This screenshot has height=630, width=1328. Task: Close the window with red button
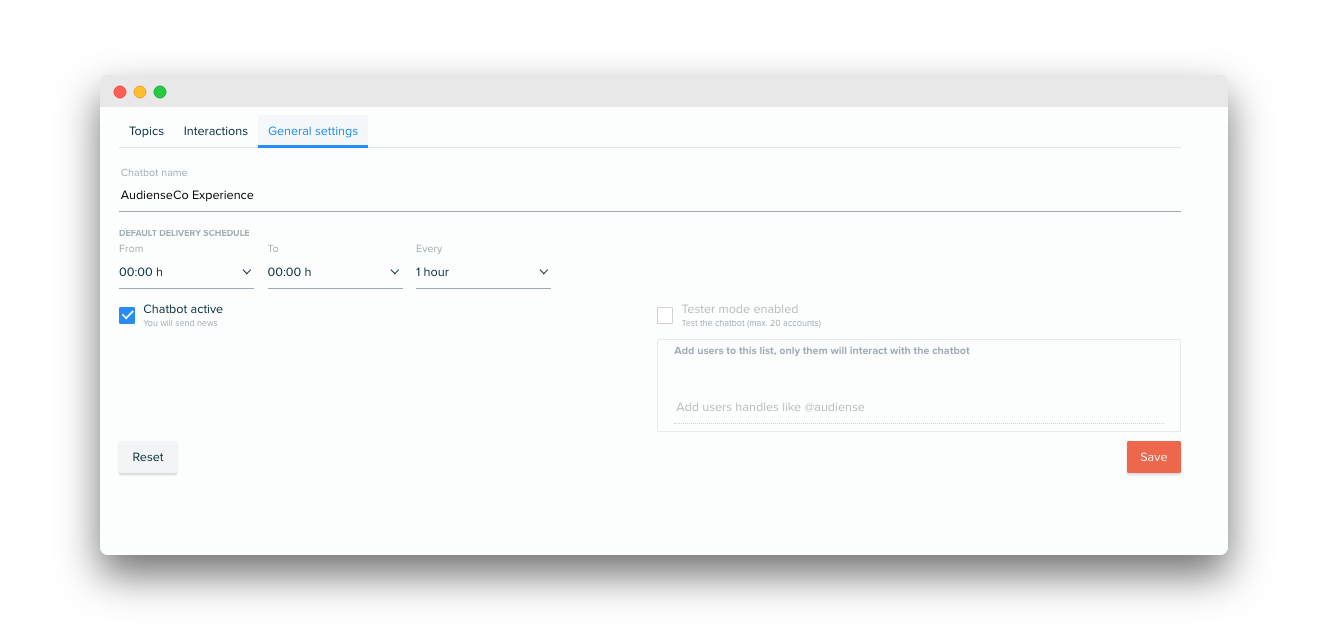120,92
